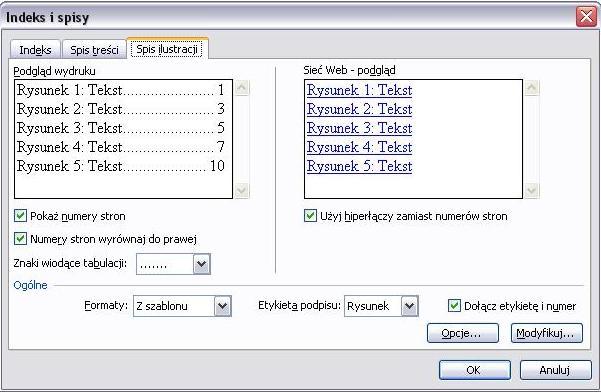The width and height of the screenshot is (601, 392).
Task: Click print preview scroll down arrow
Action: [x=242, y=190]
